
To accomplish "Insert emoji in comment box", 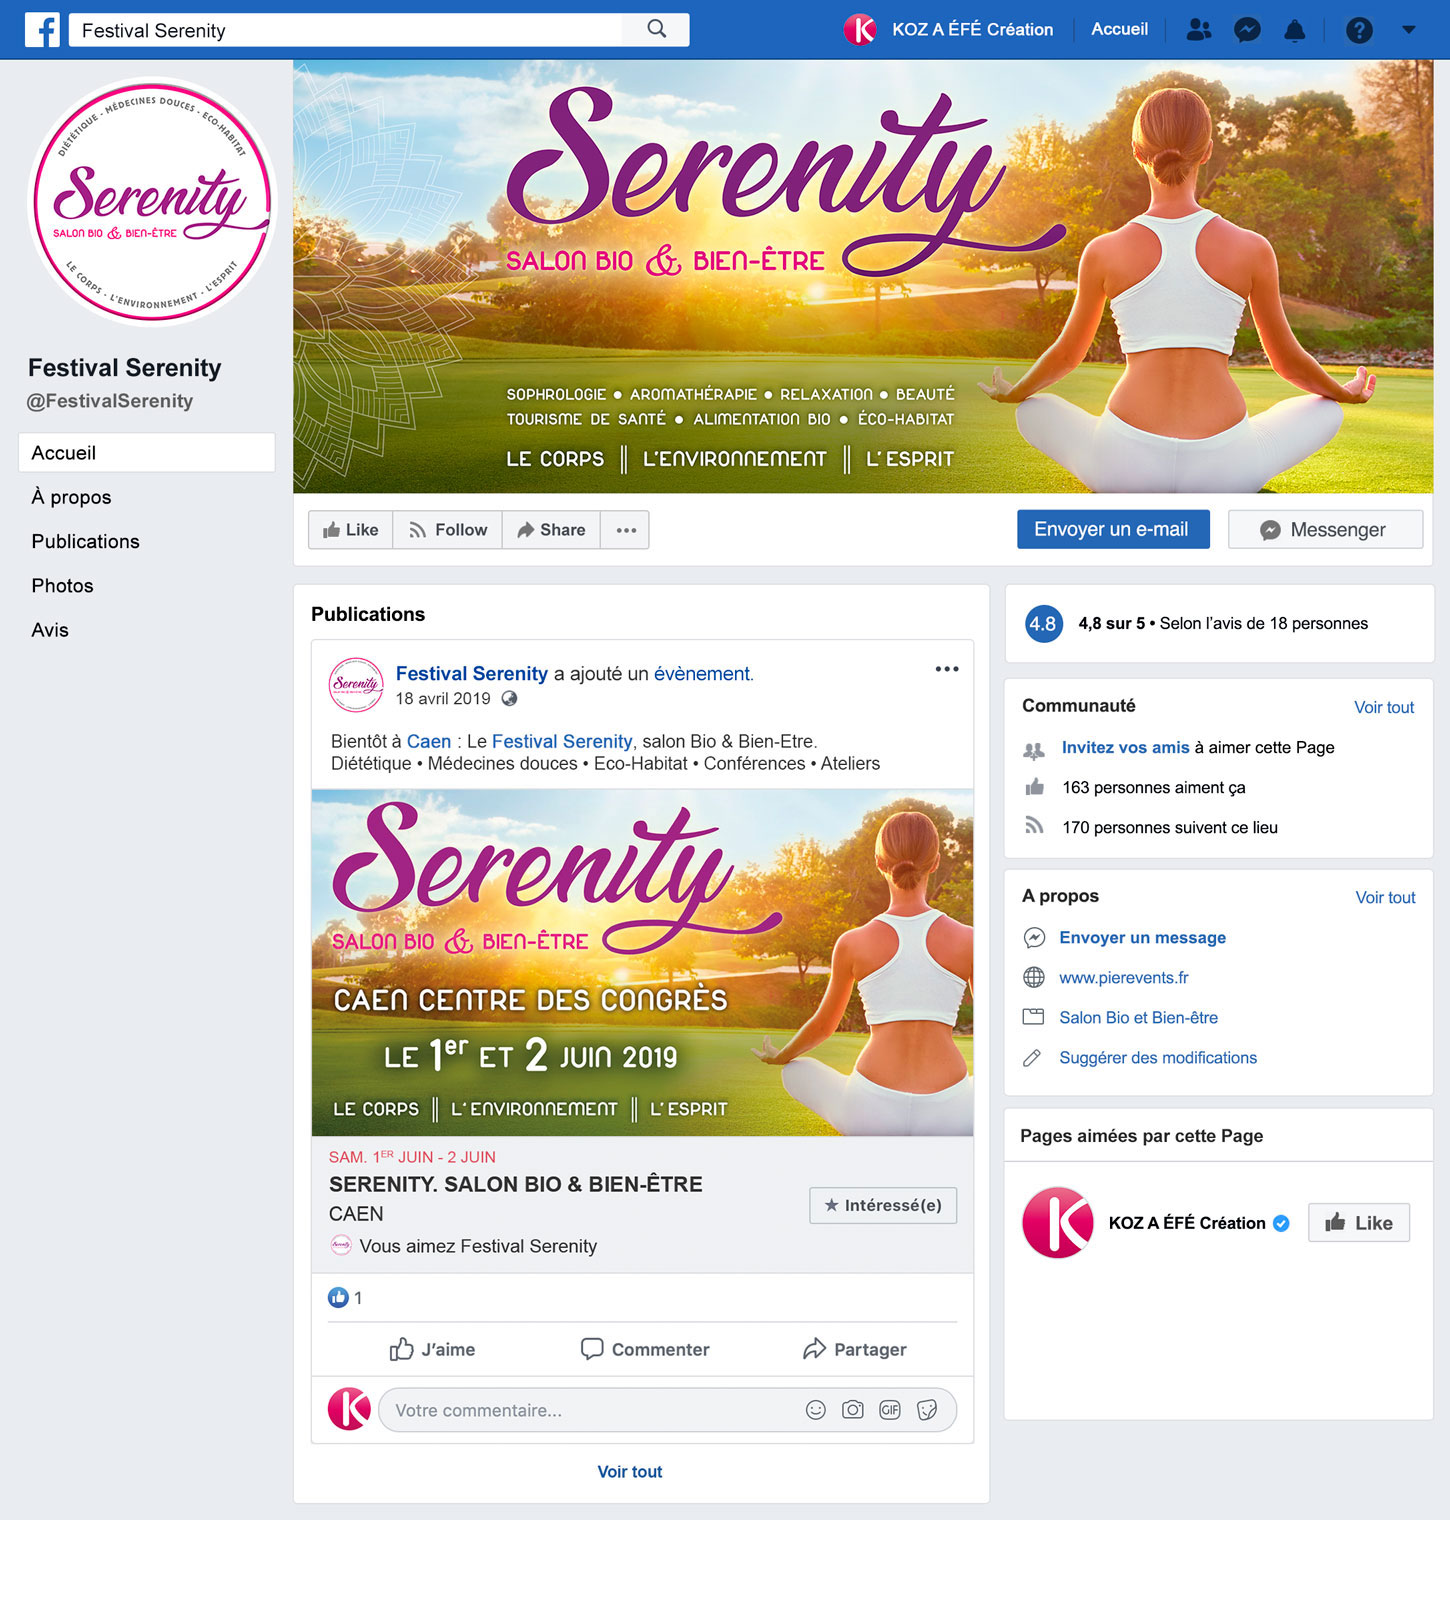I will click(x=816, y=1410).
